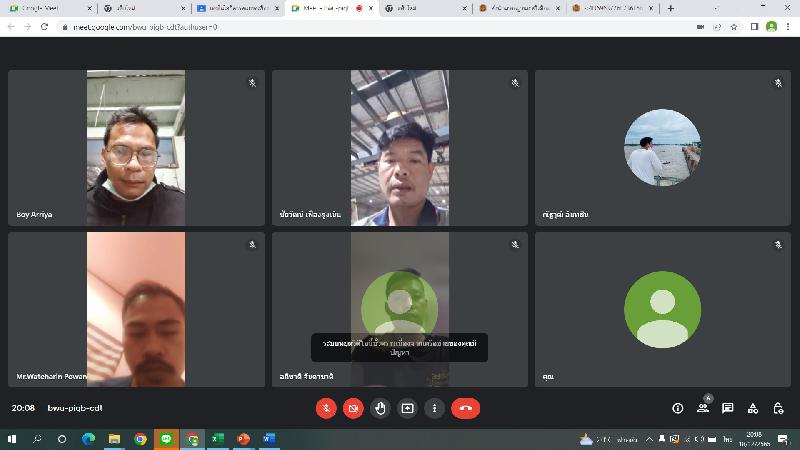Open the more options three-dot menu
This screenshot has height=450, width=800.
434,408
